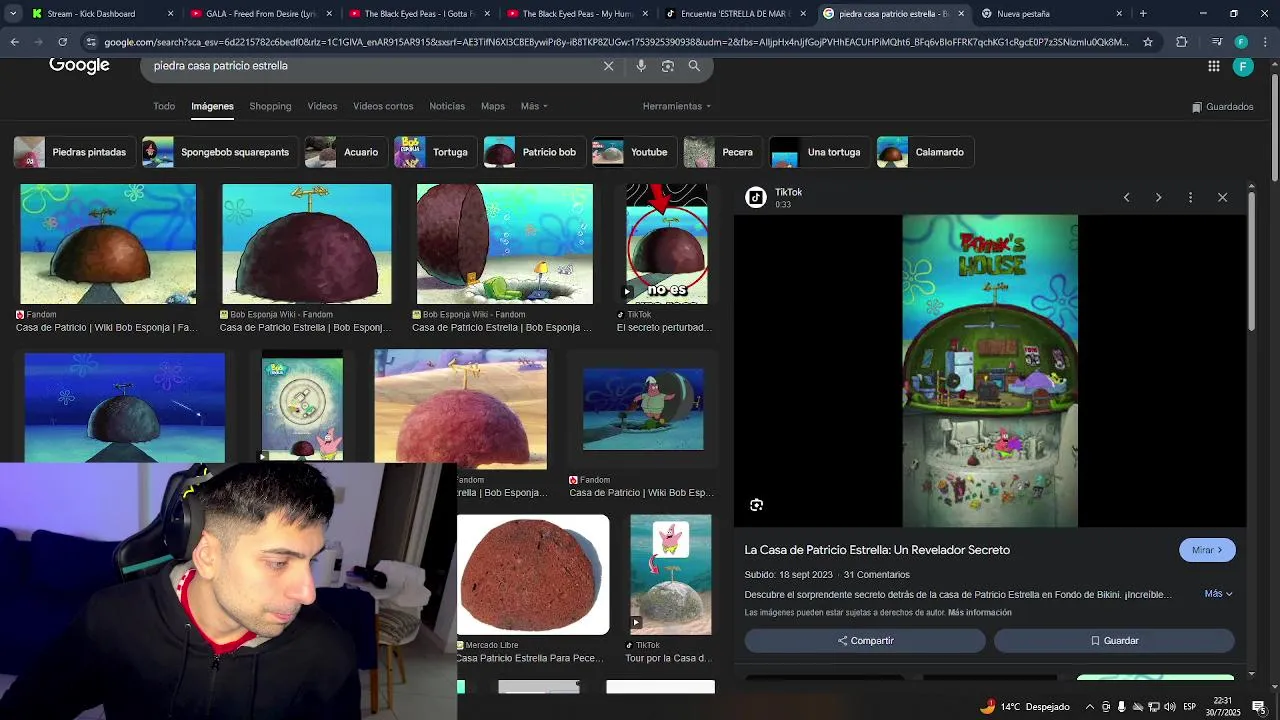
Task: Apply the Patricio bob filter chip
Action: [x=534, y=152]
